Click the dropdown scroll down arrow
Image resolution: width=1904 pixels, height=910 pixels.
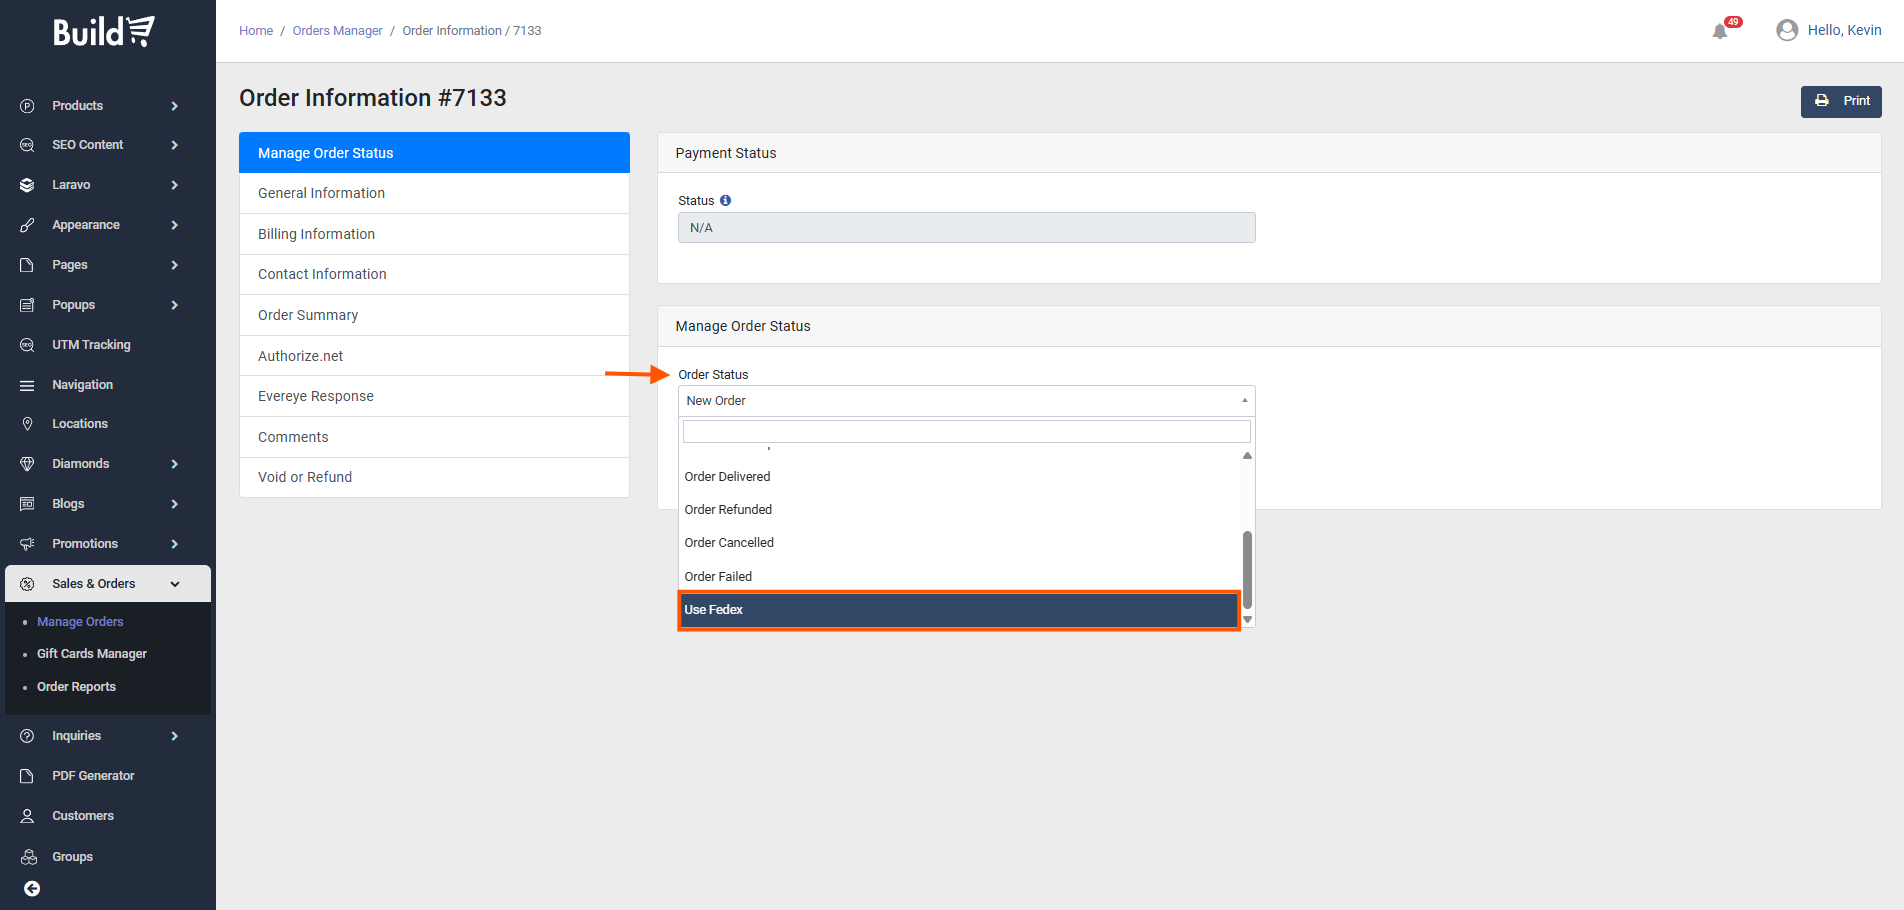1247,620
